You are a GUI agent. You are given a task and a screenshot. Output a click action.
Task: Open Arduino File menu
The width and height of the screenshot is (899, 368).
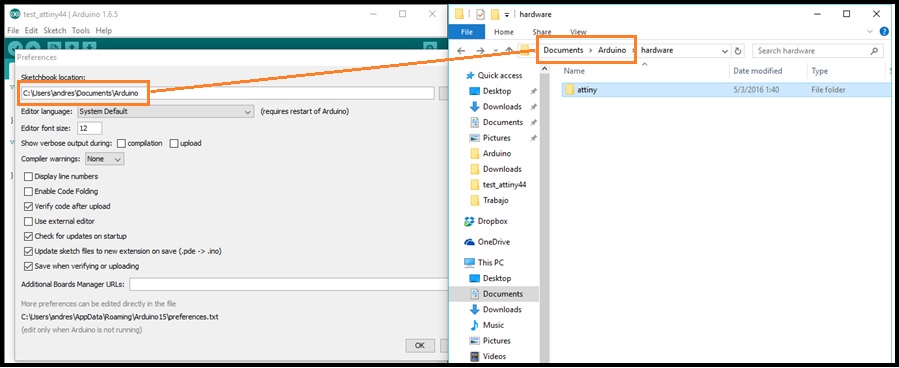coord(13,30)
